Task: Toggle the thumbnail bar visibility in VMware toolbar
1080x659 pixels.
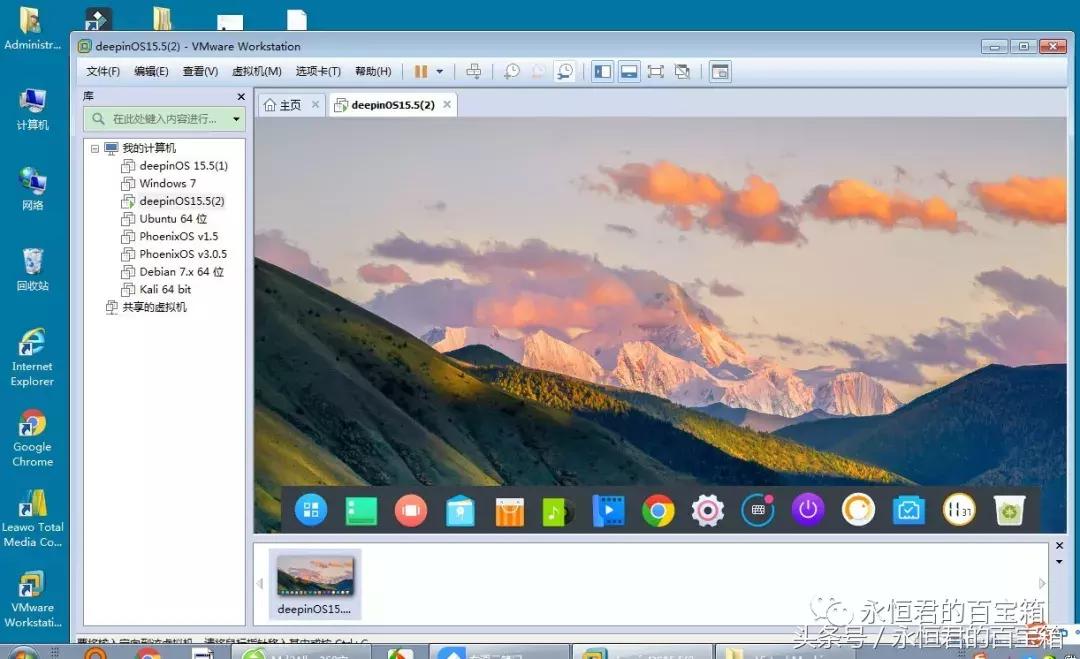Action: click(x=630, y=71)
